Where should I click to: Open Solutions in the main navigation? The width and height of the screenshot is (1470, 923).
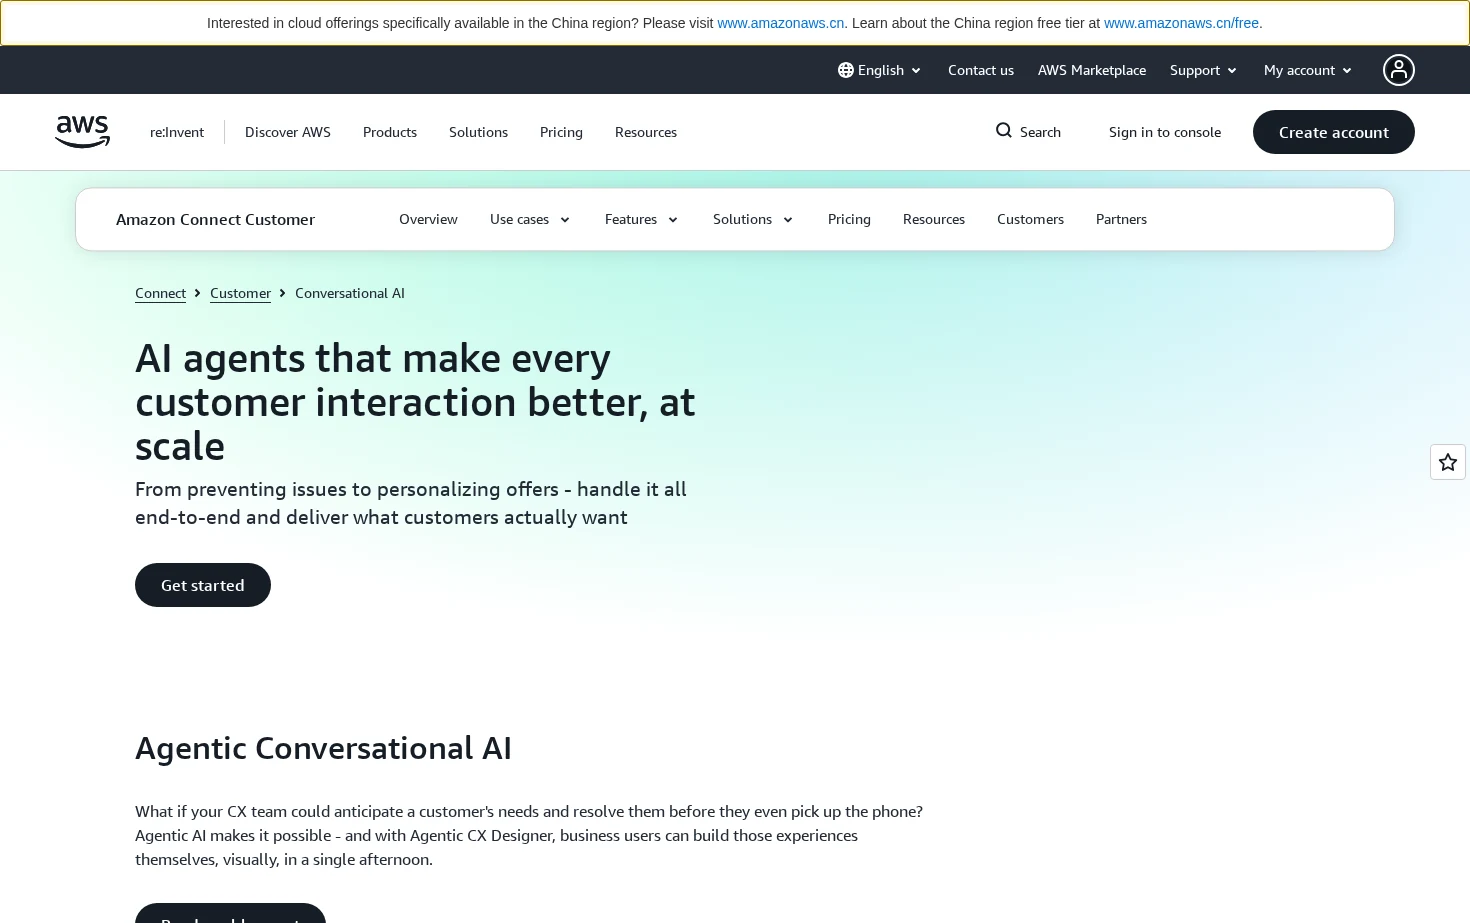click(478, 132)
